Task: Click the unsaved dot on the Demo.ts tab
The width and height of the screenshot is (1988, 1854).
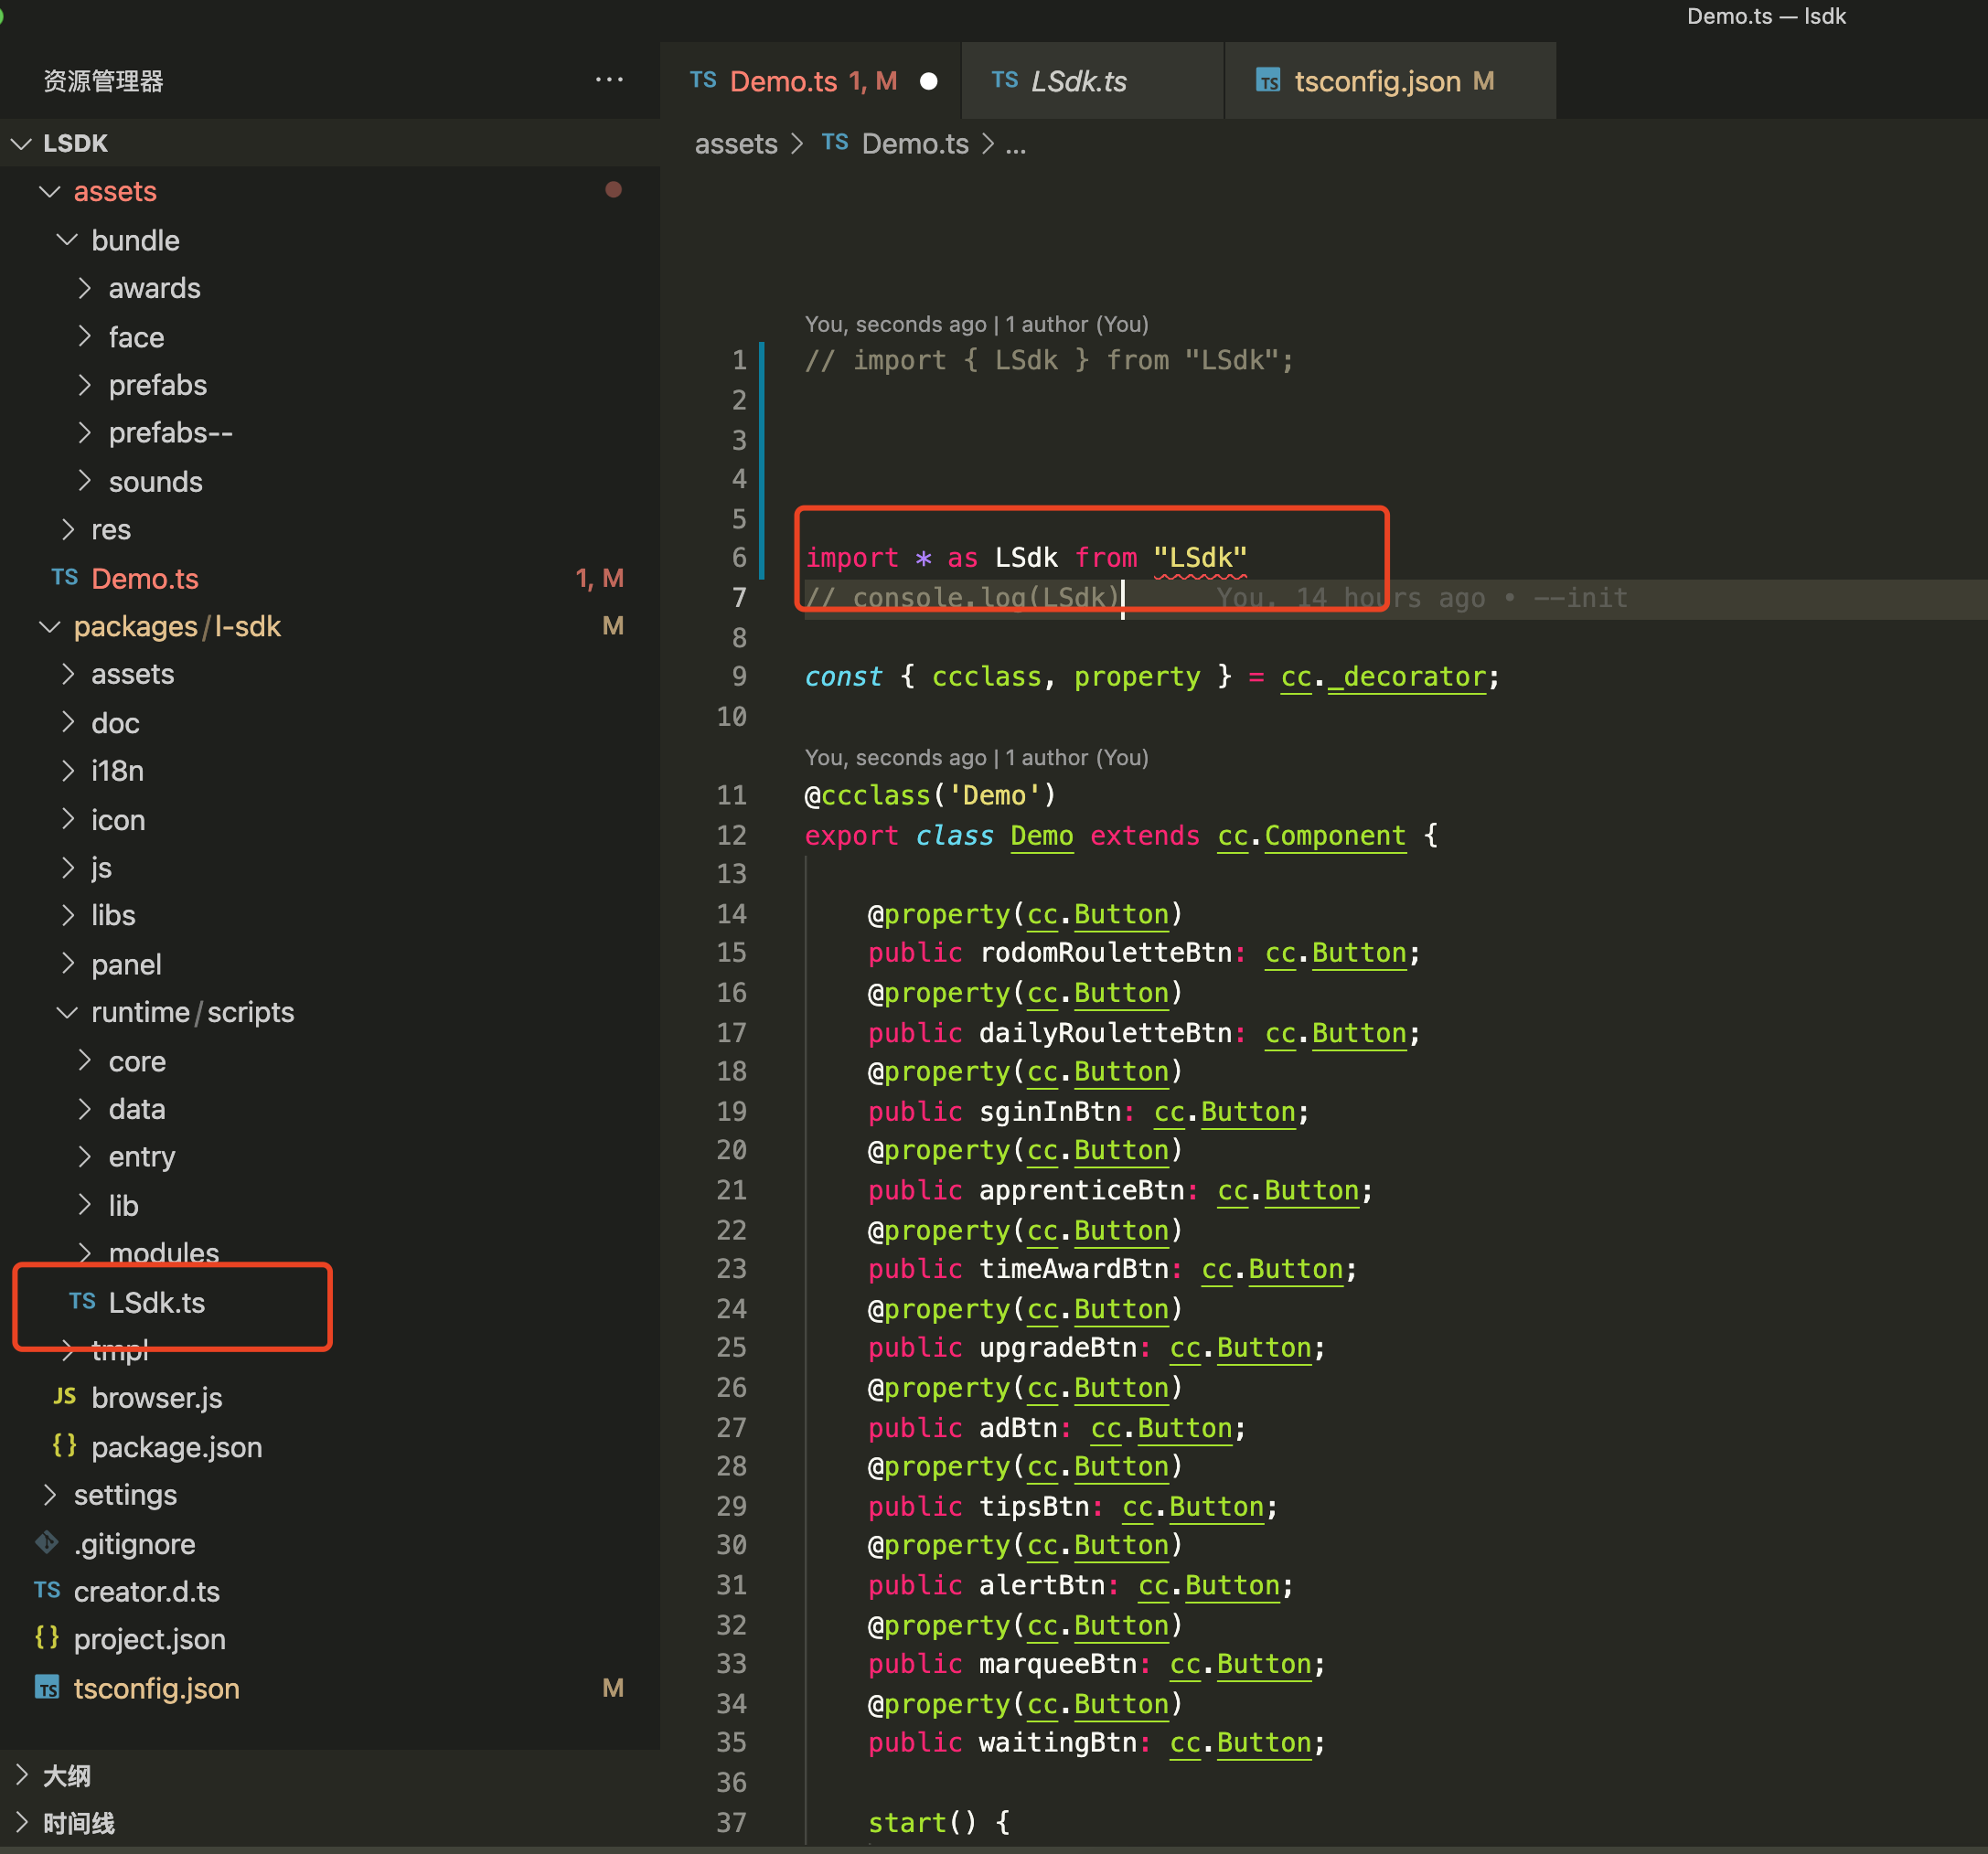Action: [928, 81]
